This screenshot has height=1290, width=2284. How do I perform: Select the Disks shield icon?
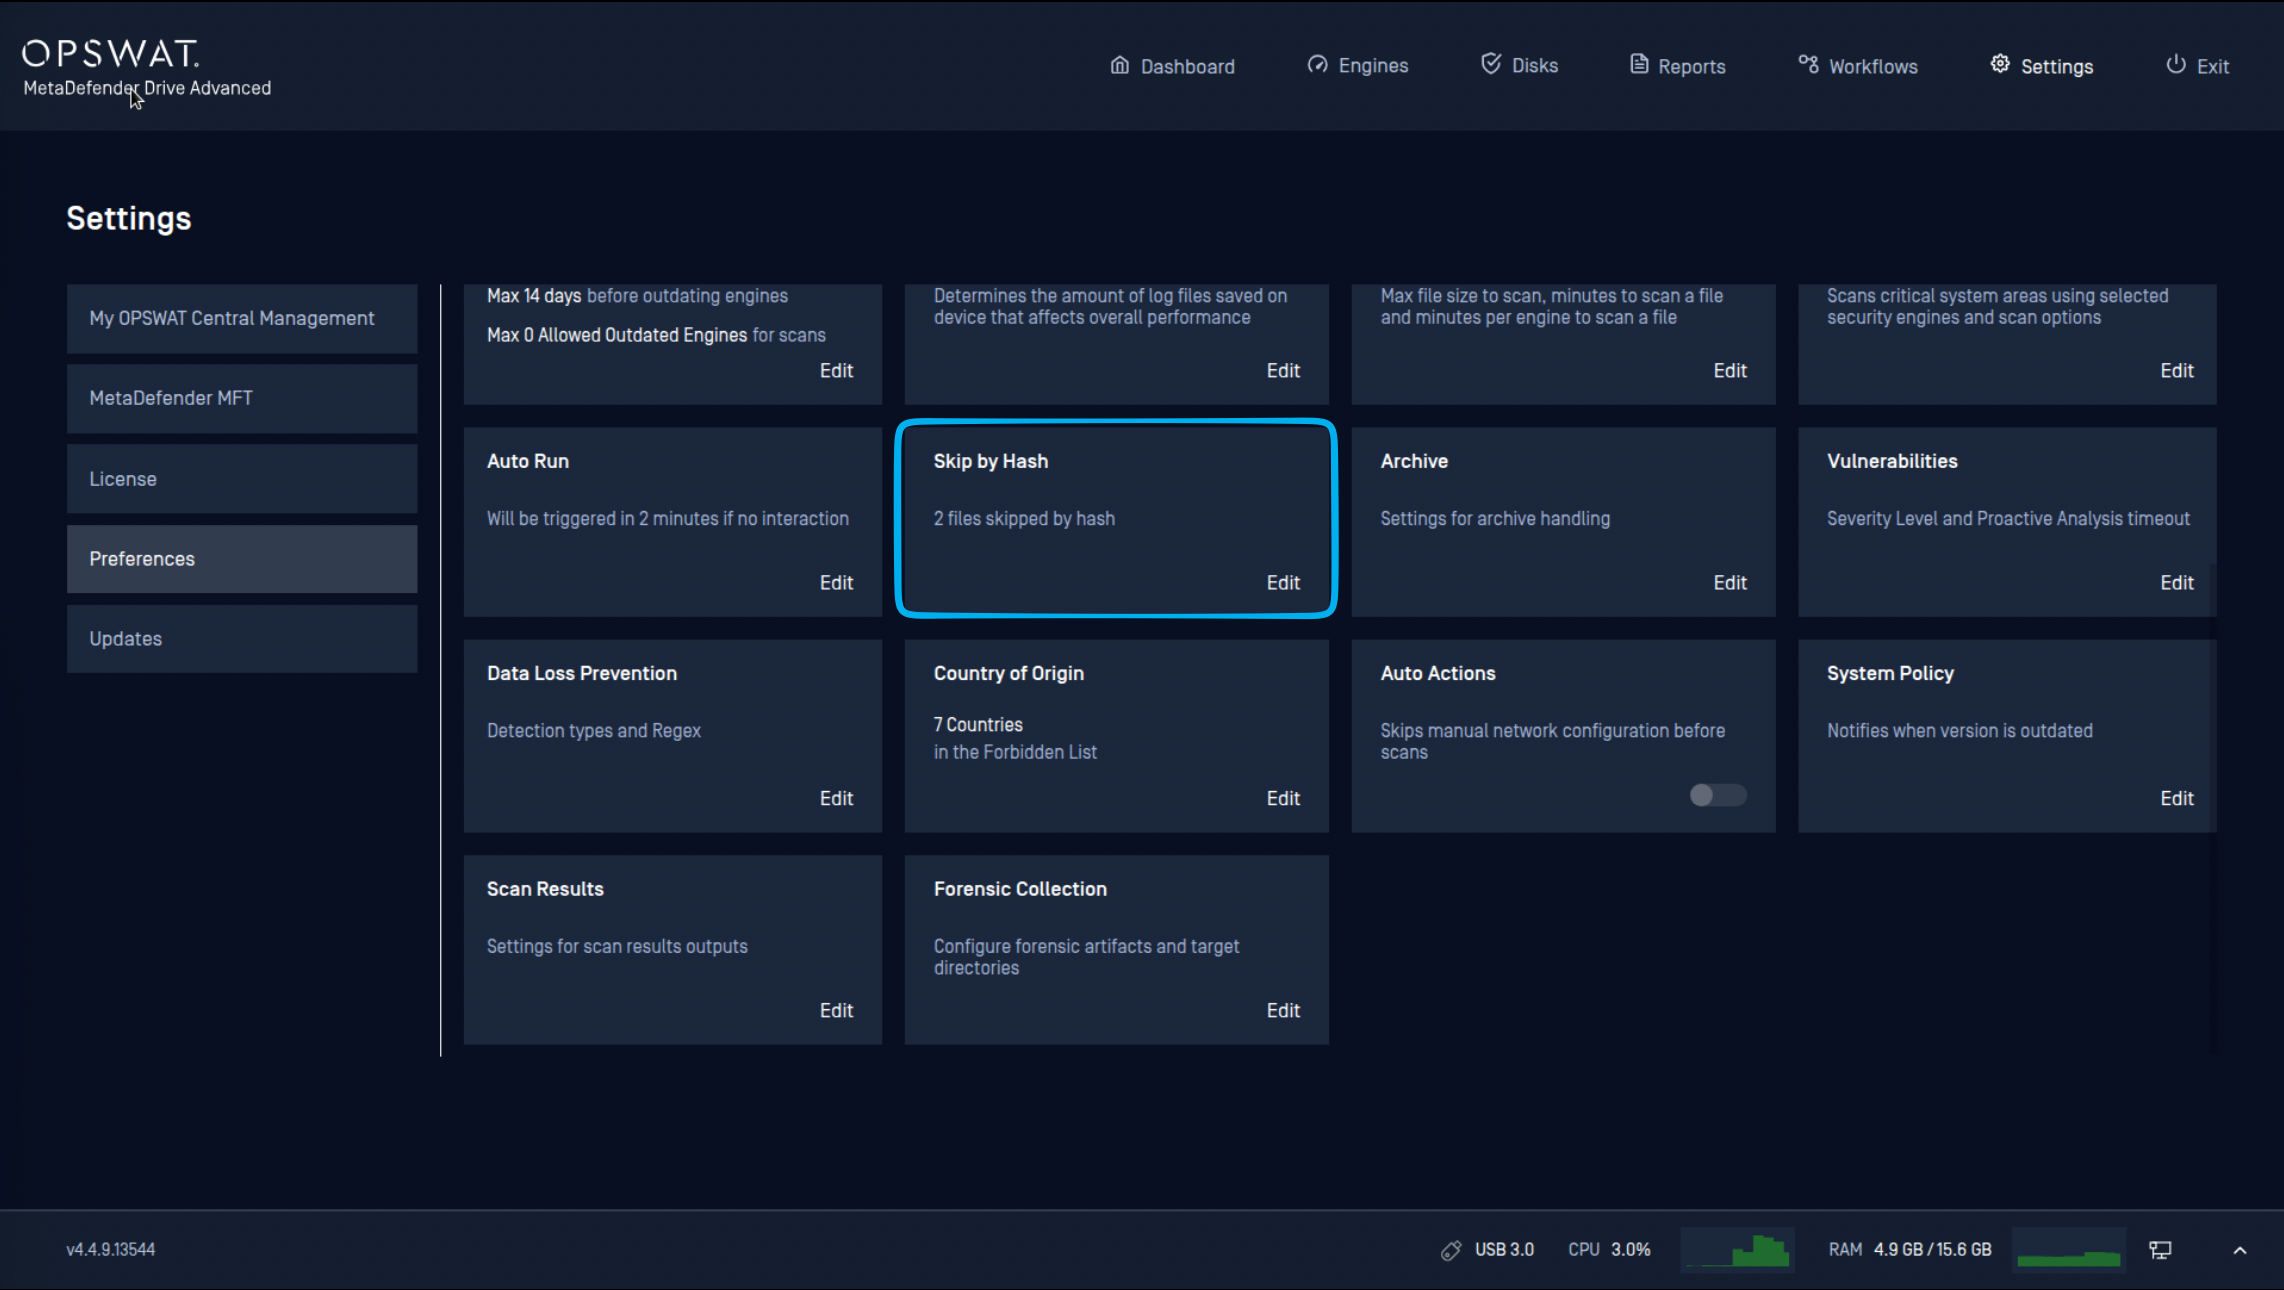pos(1490,64)
